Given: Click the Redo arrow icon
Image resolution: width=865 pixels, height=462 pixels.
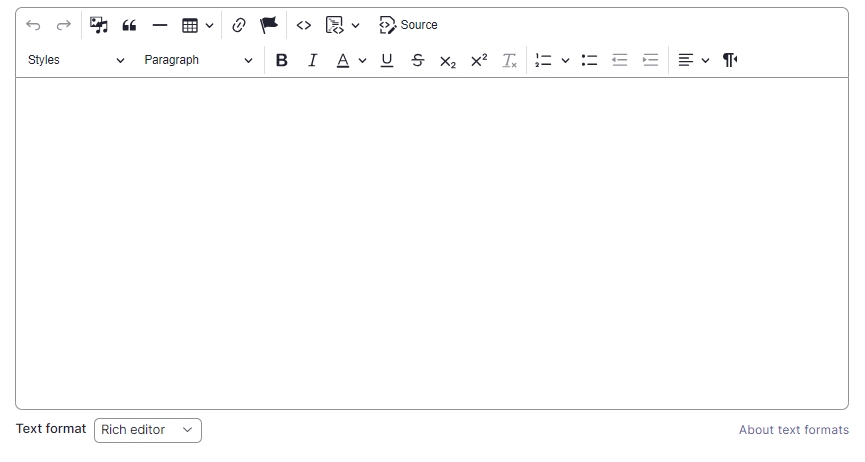Looking at the screenshot, I should pyautogui.click(x=63, y=25).
